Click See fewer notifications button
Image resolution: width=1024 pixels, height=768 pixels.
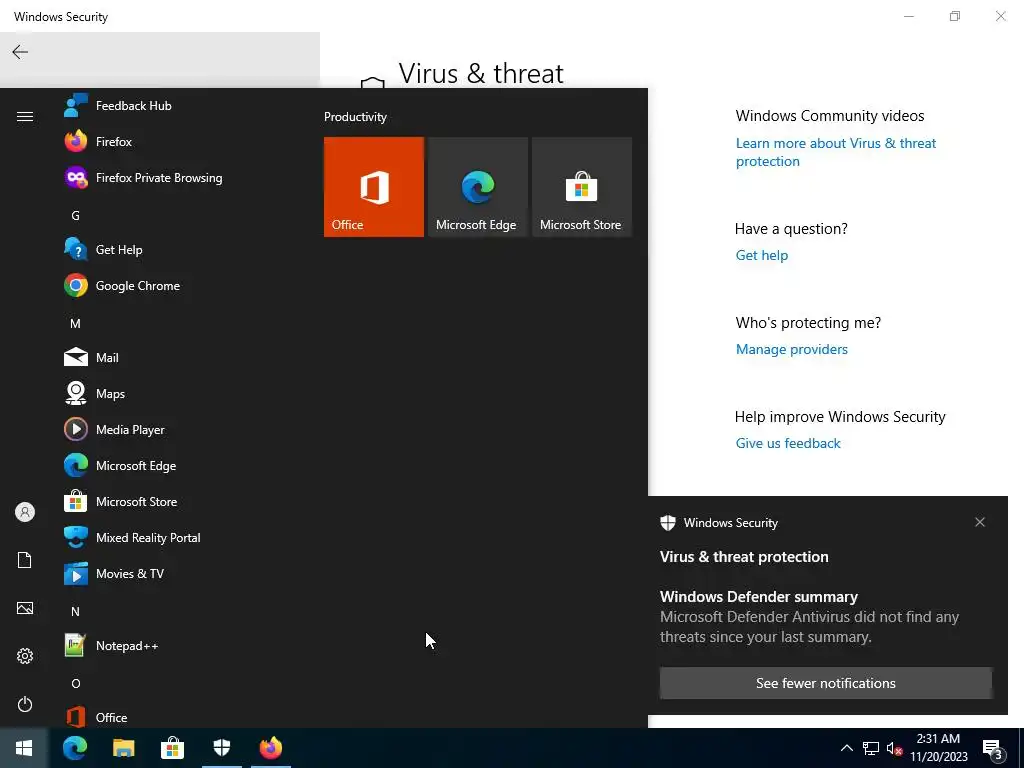coord(825,683)
